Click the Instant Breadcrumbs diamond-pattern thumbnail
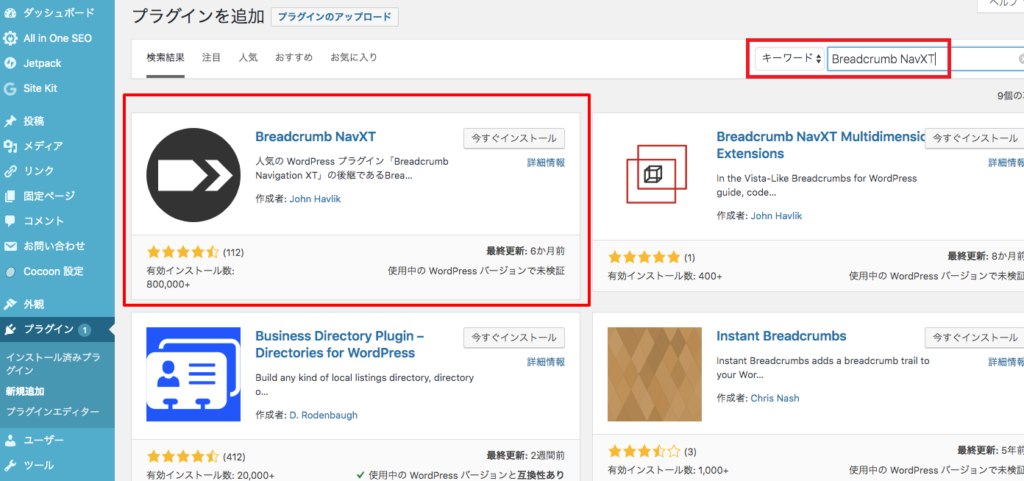 click(654, 374)
